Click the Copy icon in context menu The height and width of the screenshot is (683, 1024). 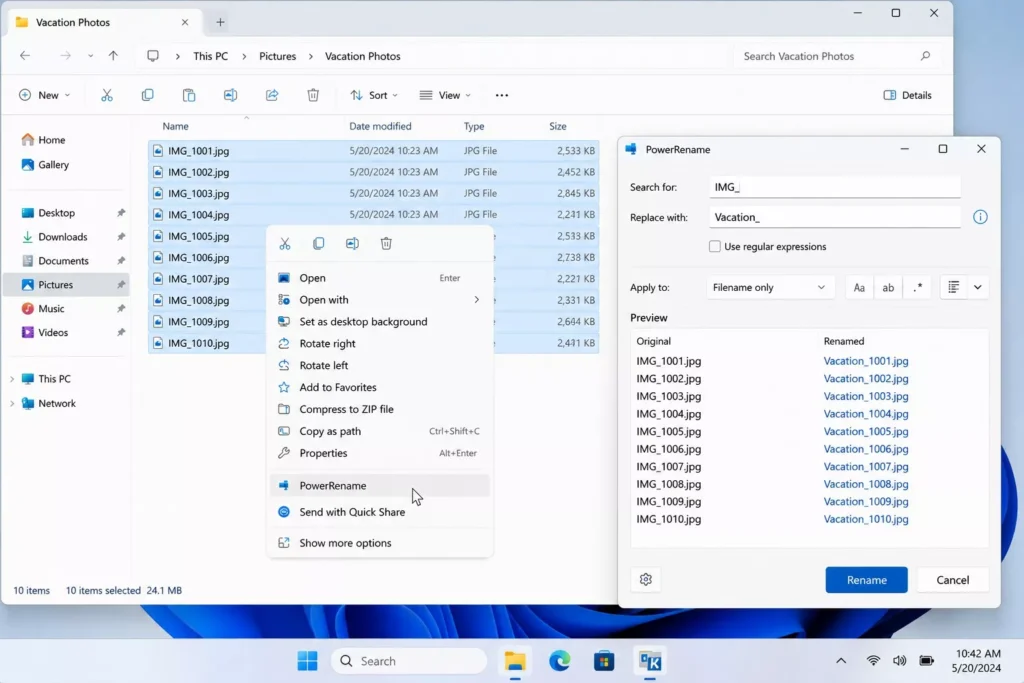pos(319,244)
